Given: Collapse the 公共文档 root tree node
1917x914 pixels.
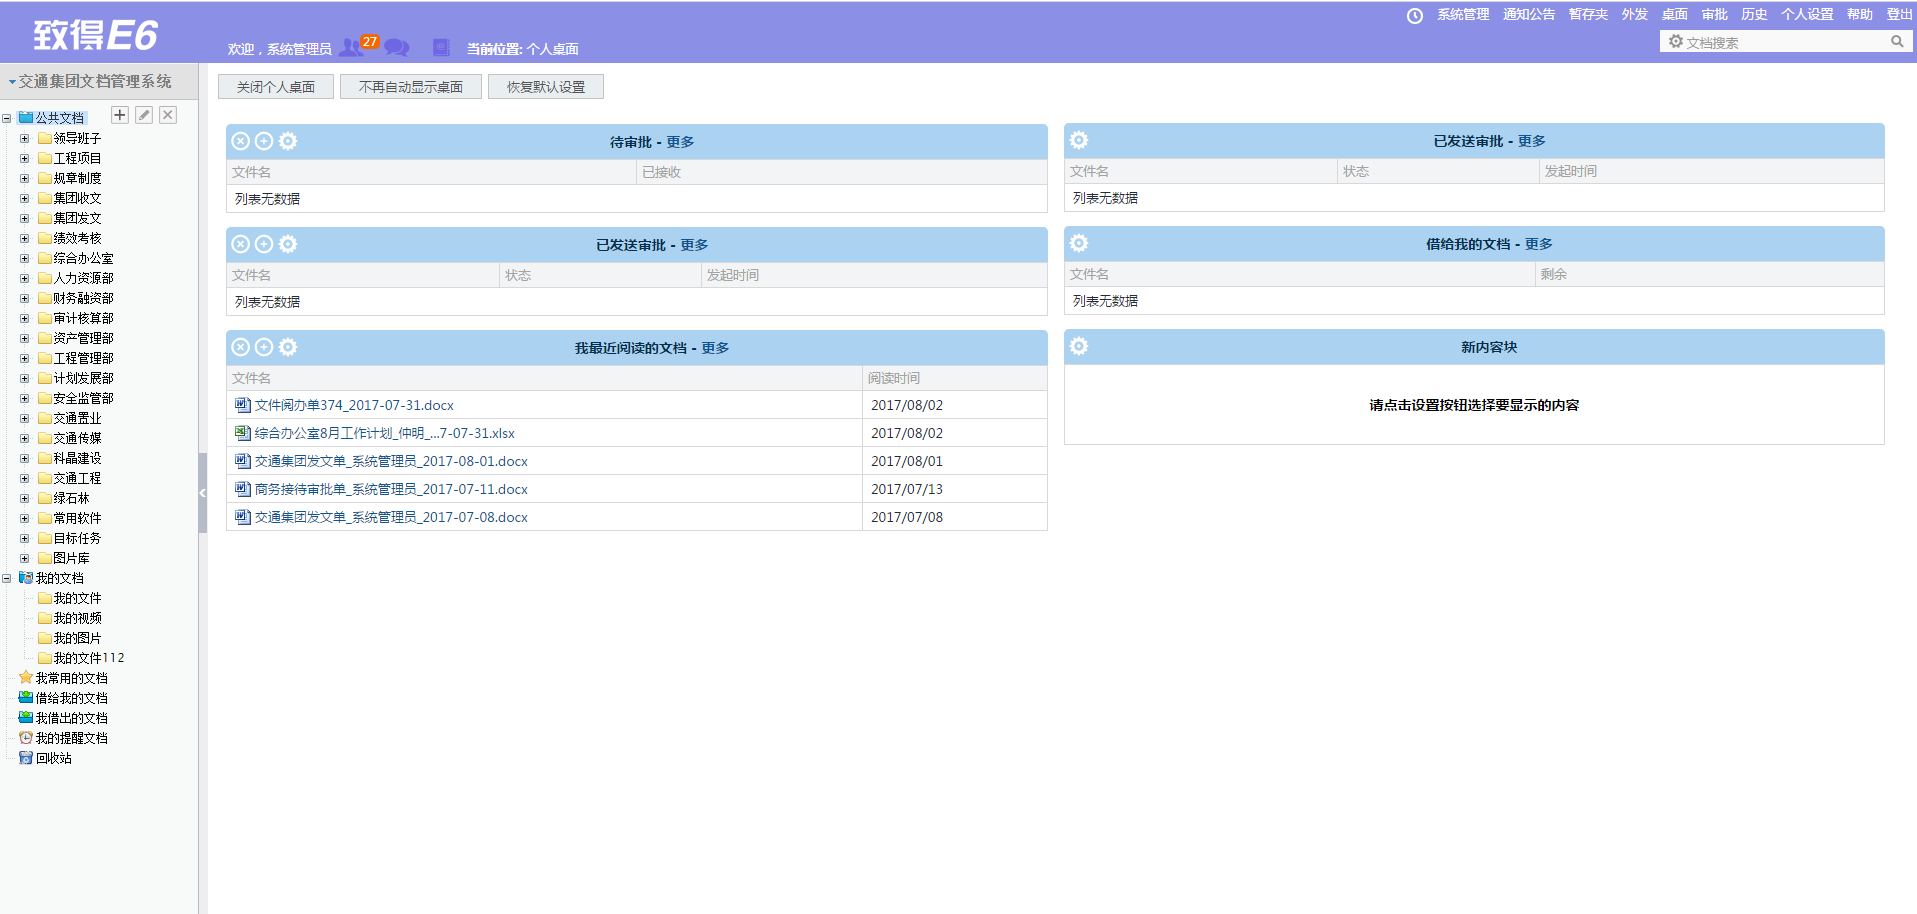Looking at the screenshot, I should (x=7, y=118).
